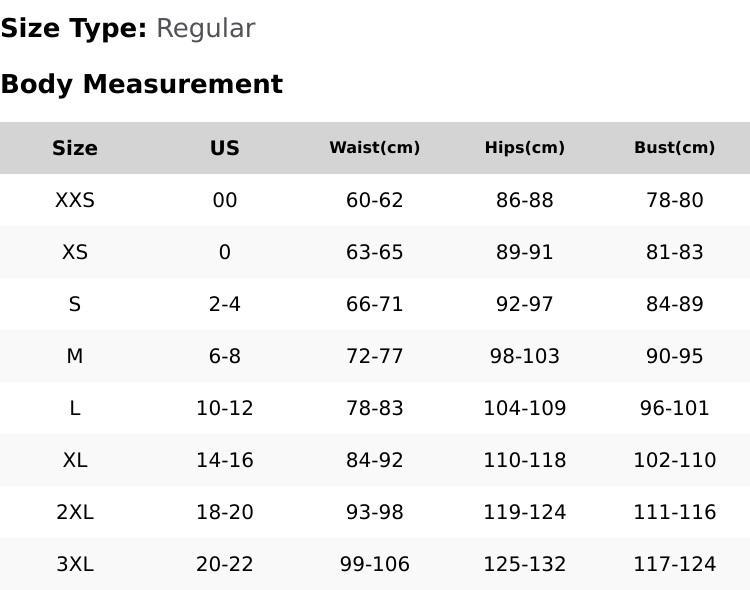Click hips value 119-124
Image resolution: width=750 pixels, height=590 pixels.
click(525, 512)
